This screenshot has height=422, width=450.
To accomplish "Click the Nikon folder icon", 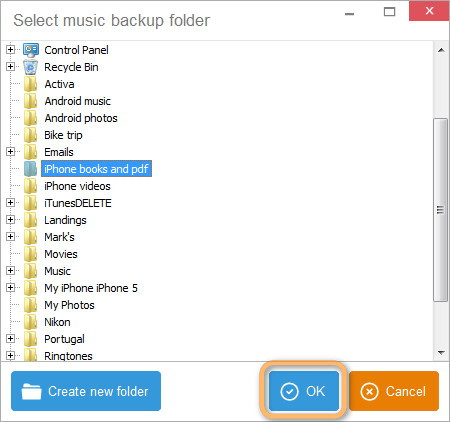I will coord(31,322).
